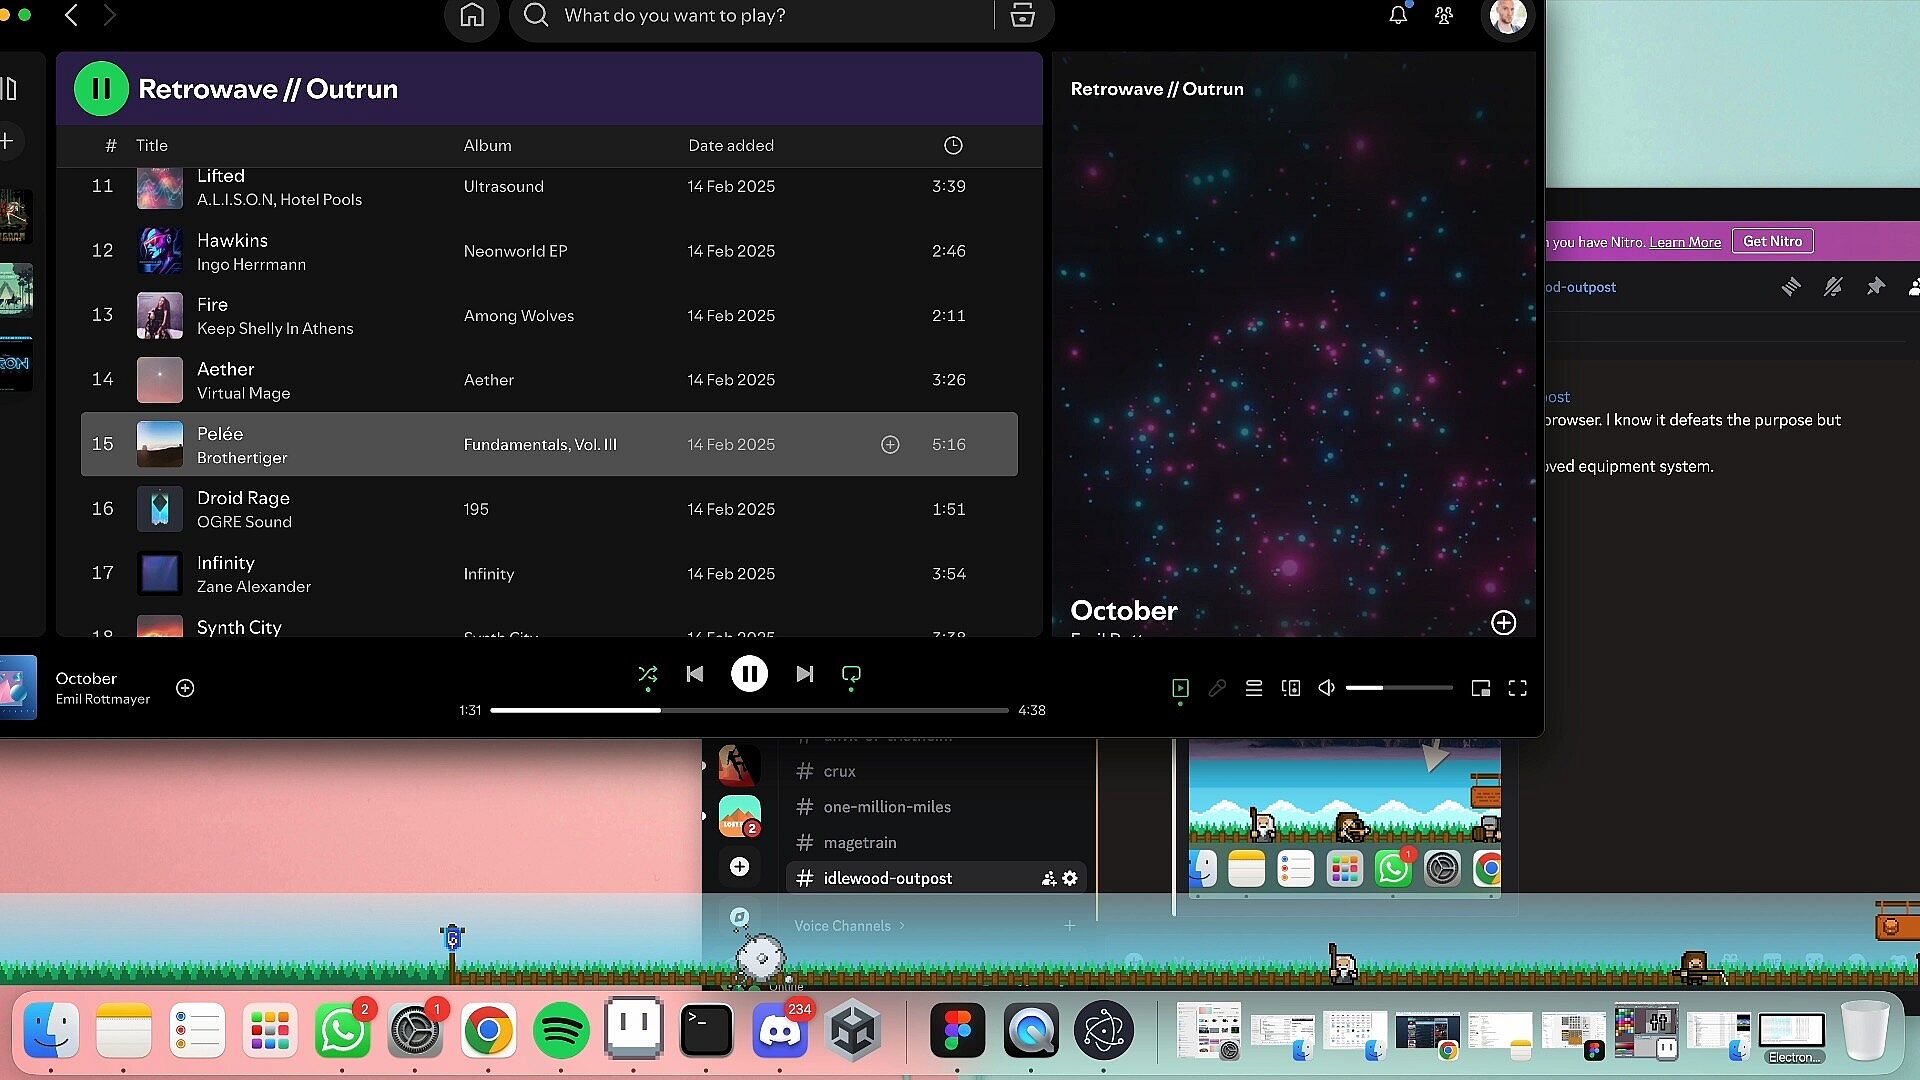Open the Learn More link
The width and height of the screenshot is (1920, 1080).
1684,242
